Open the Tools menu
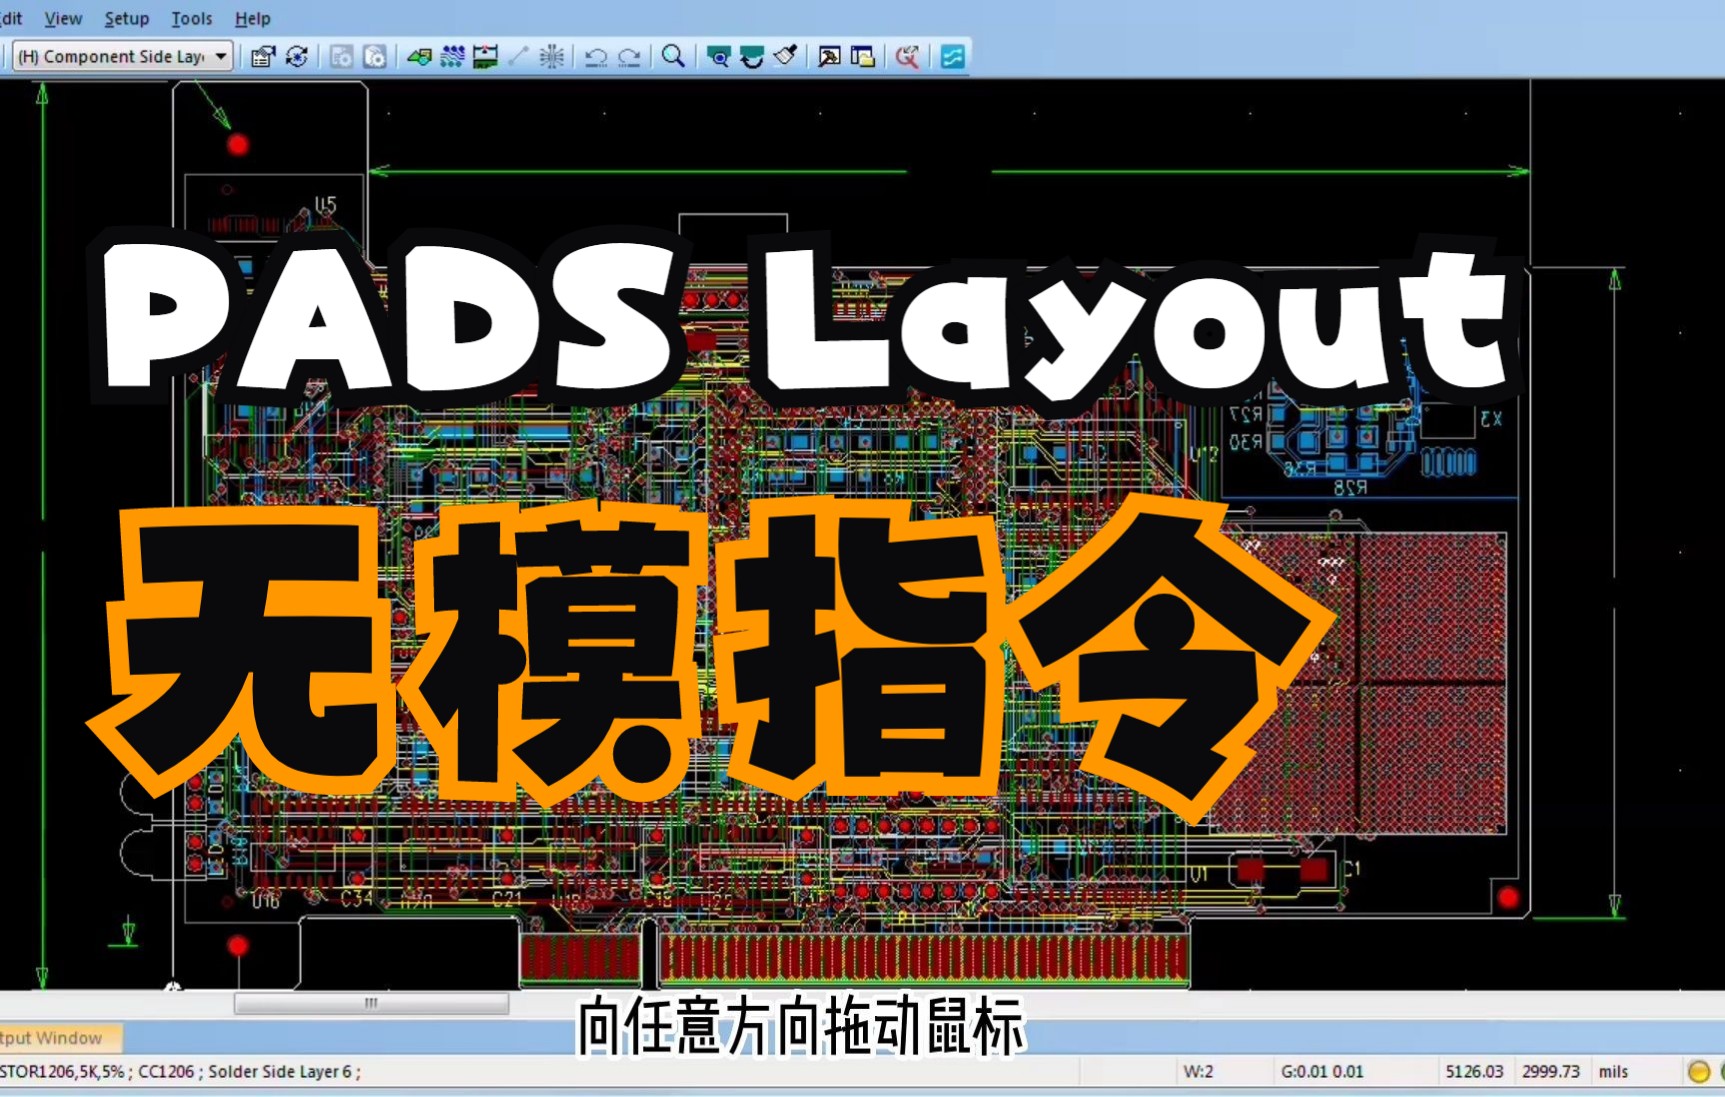 tap(191, 18)
